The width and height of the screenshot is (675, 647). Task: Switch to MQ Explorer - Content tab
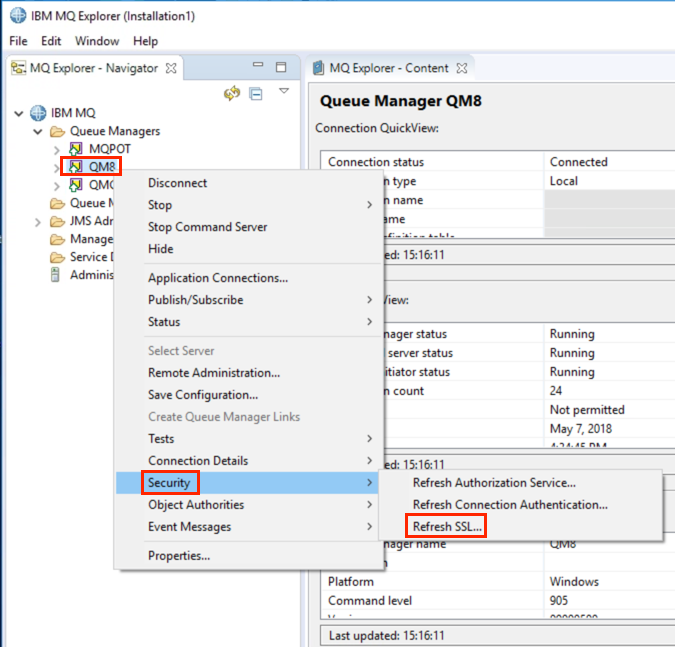pyautogui.click(x=389, y=68)
